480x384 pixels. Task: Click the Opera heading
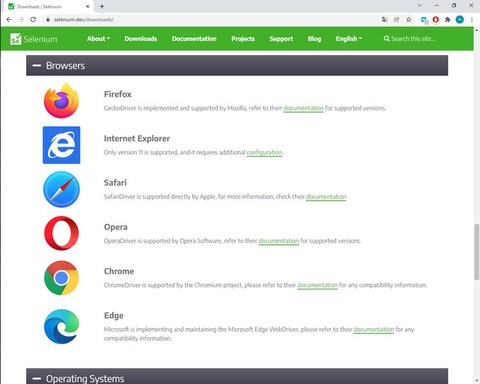pyautogui.click(x=116, y=227)
